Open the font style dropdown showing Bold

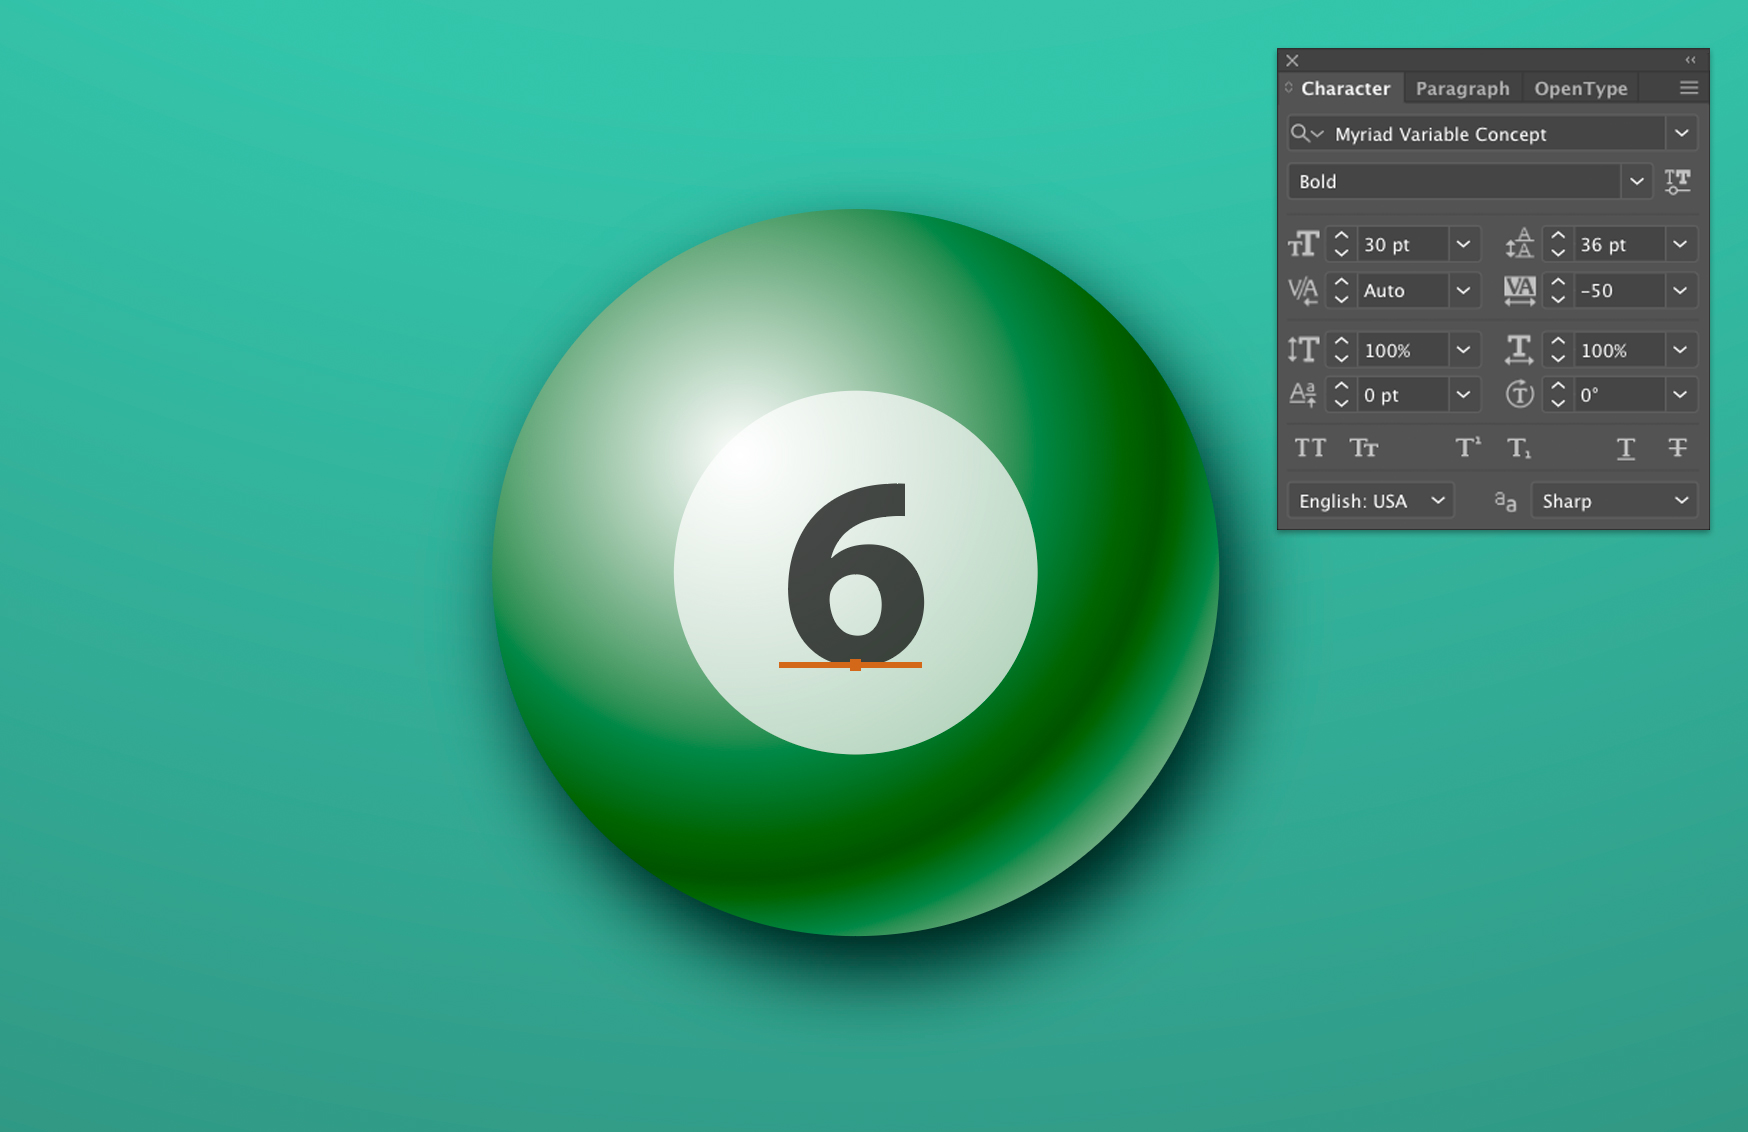pos(1637,181)
